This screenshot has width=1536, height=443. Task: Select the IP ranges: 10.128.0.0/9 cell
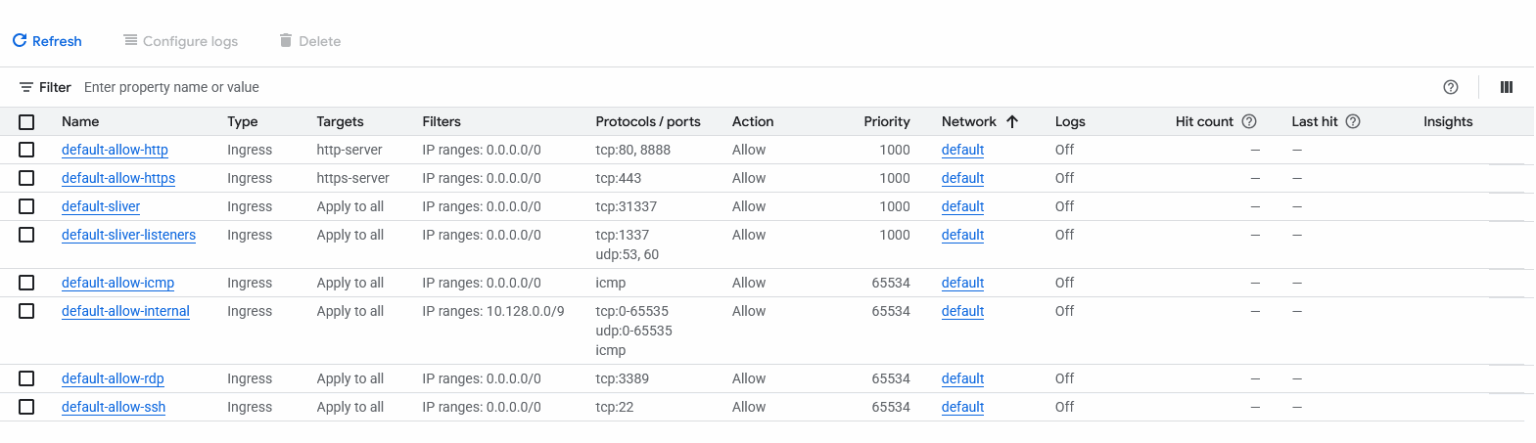click(x=494, y=311)
